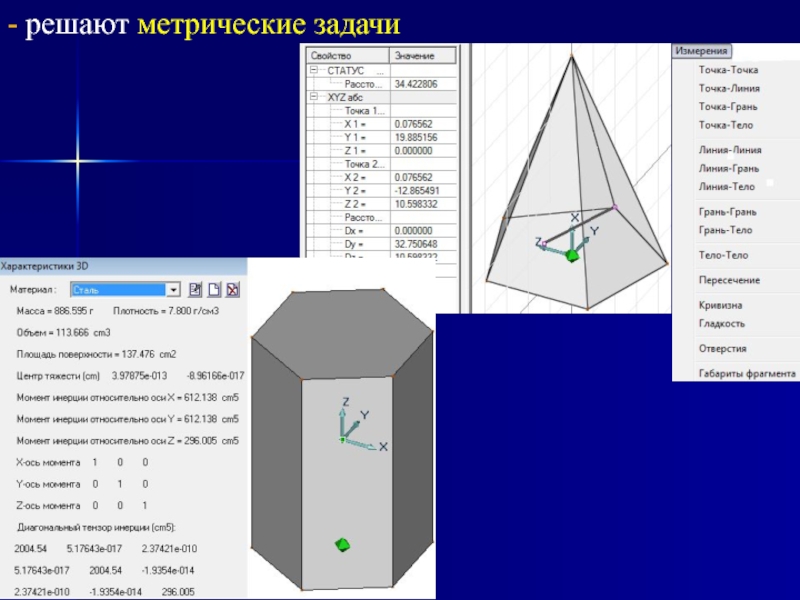Click the Точка 1 tree row

coord(364,111)
